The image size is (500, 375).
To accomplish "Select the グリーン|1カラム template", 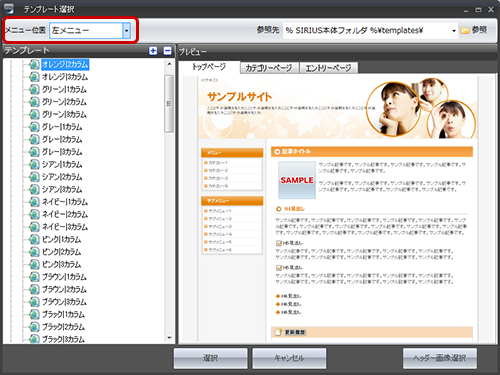I will coord(64,89).
